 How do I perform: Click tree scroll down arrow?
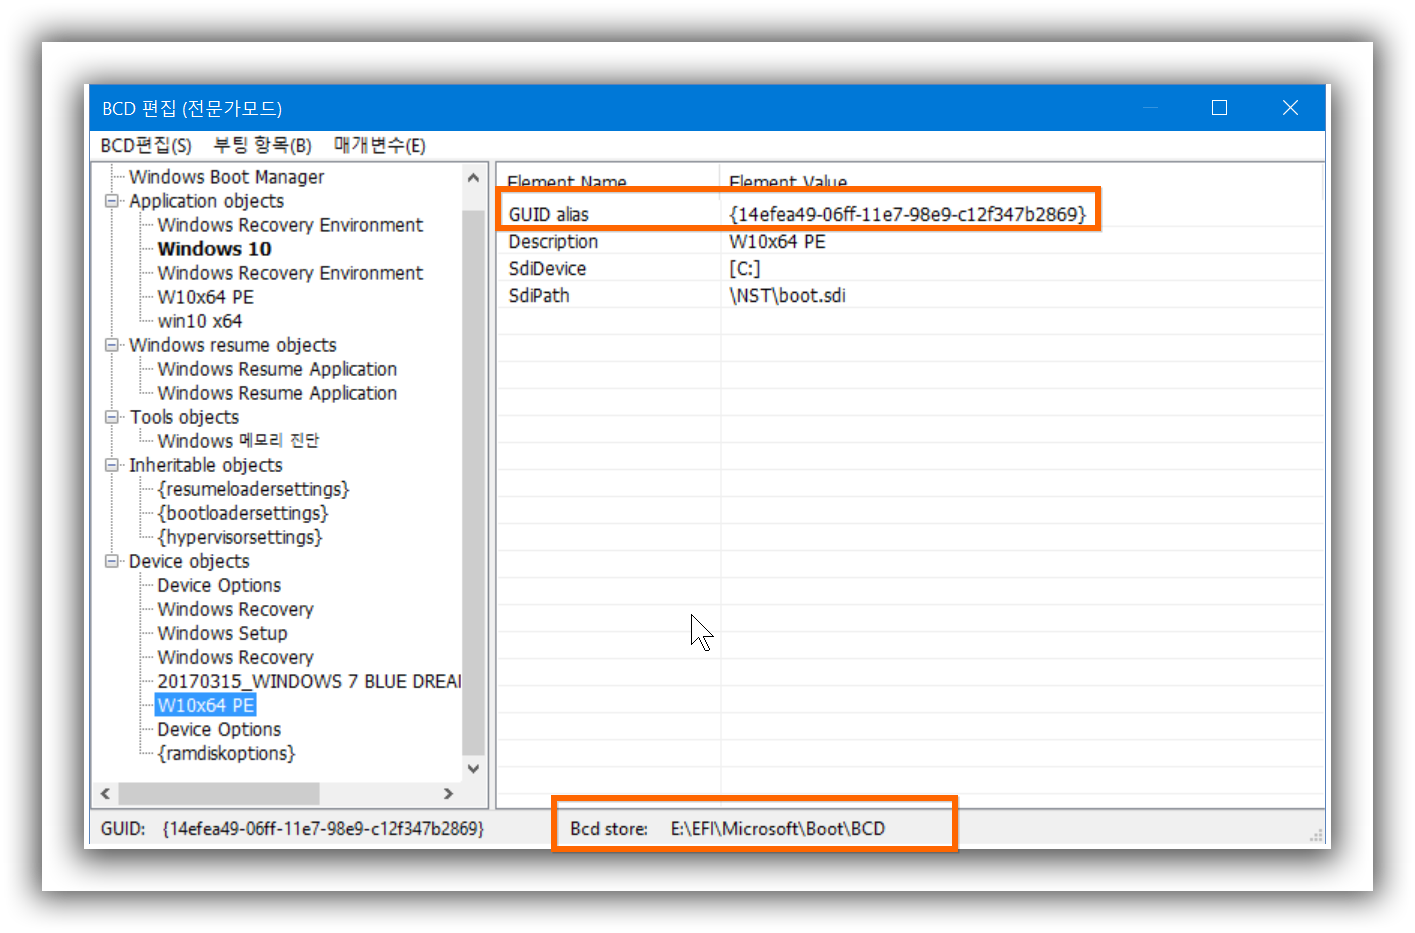tap(473, 769)
